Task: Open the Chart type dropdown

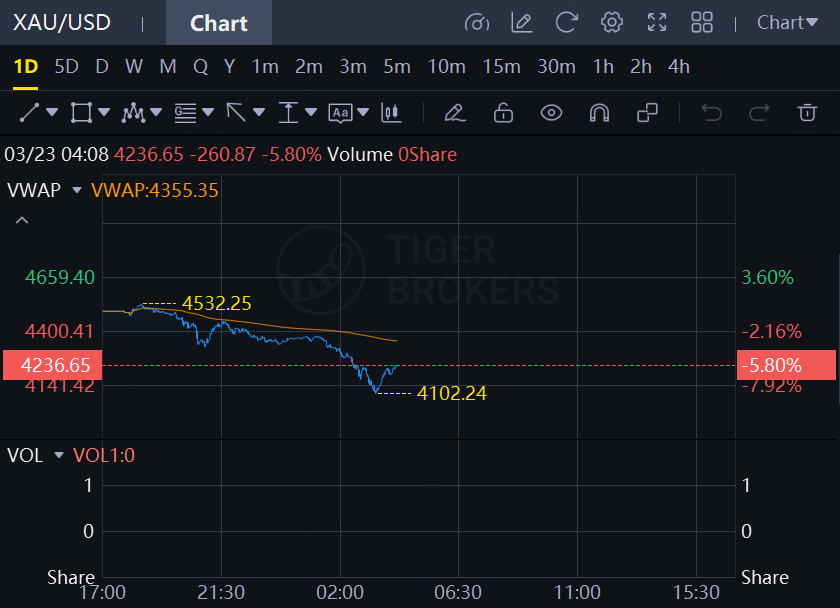Action: pos(787,22)
